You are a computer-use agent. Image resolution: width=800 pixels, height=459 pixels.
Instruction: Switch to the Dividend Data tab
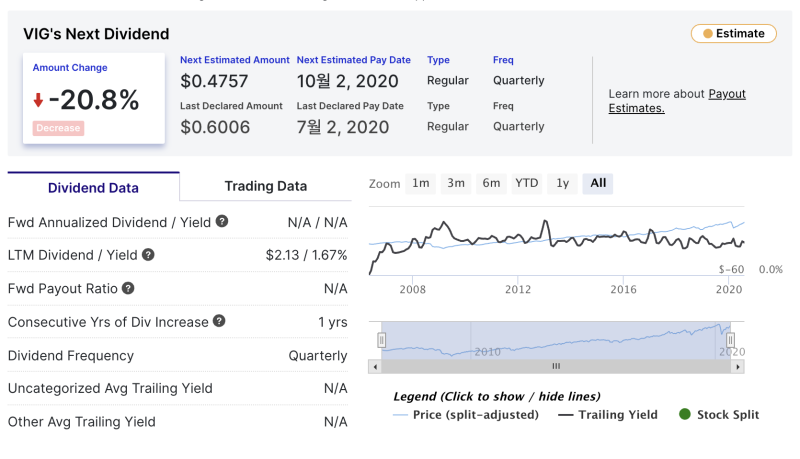click(x=93, y=187)
